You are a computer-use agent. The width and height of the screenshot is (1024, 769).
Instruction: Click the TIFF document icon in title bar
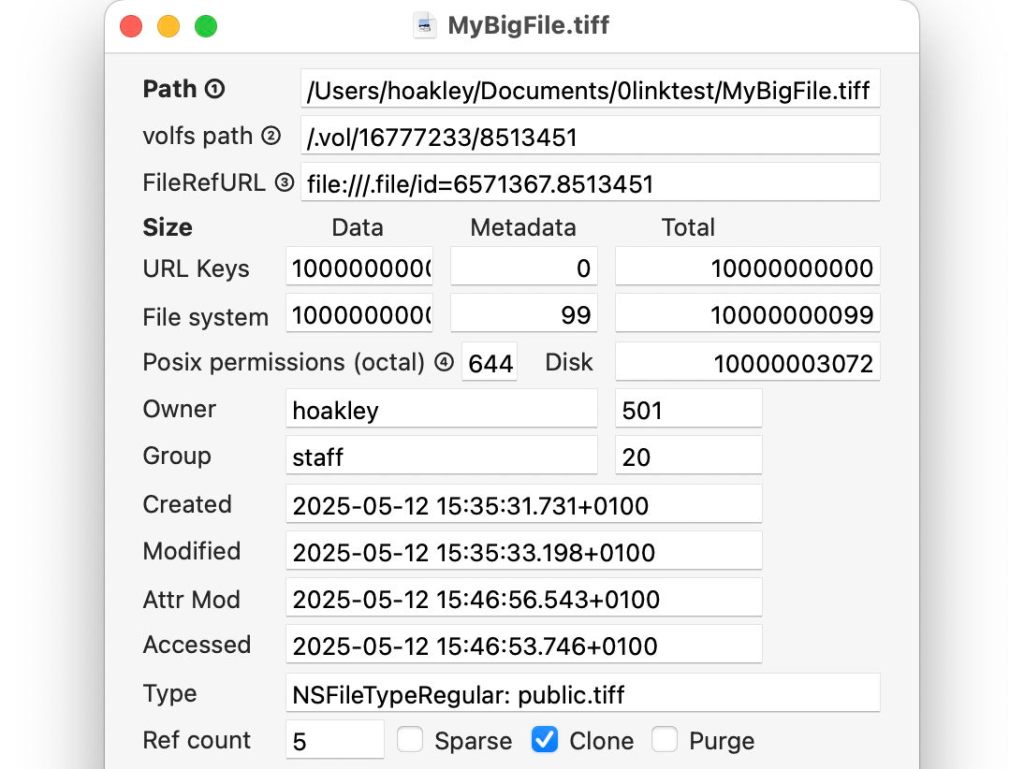click(x=425, y=26)
